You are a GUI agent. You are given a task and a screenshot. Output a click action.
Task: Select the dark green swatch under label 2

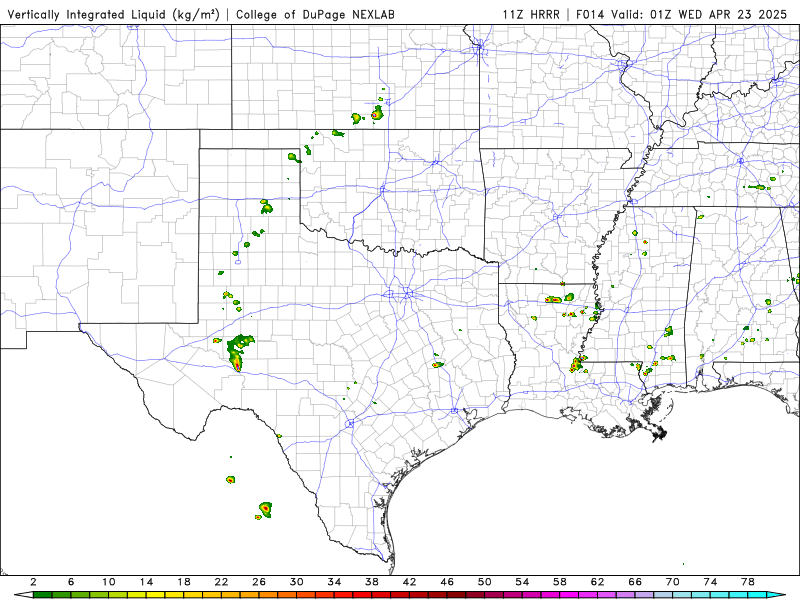click(42, 595)
